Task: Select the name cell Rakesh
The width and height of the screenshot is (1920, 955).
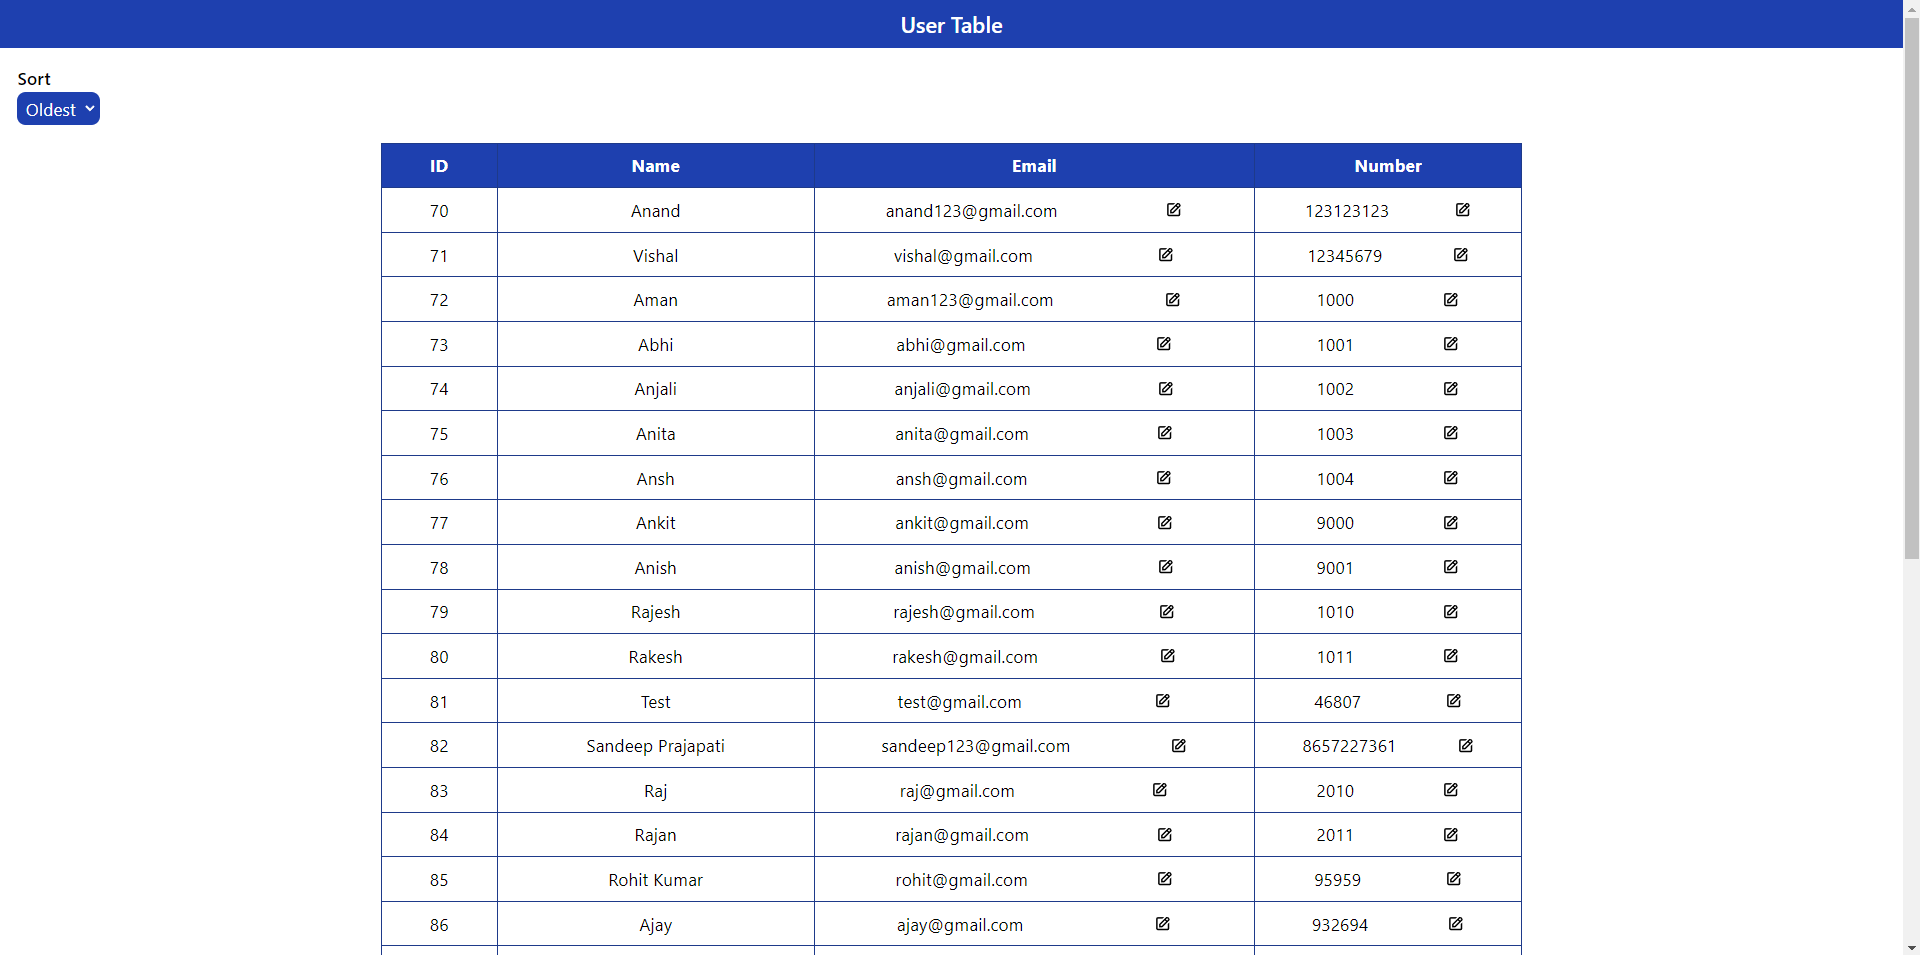Action: (x=656, y=657)
